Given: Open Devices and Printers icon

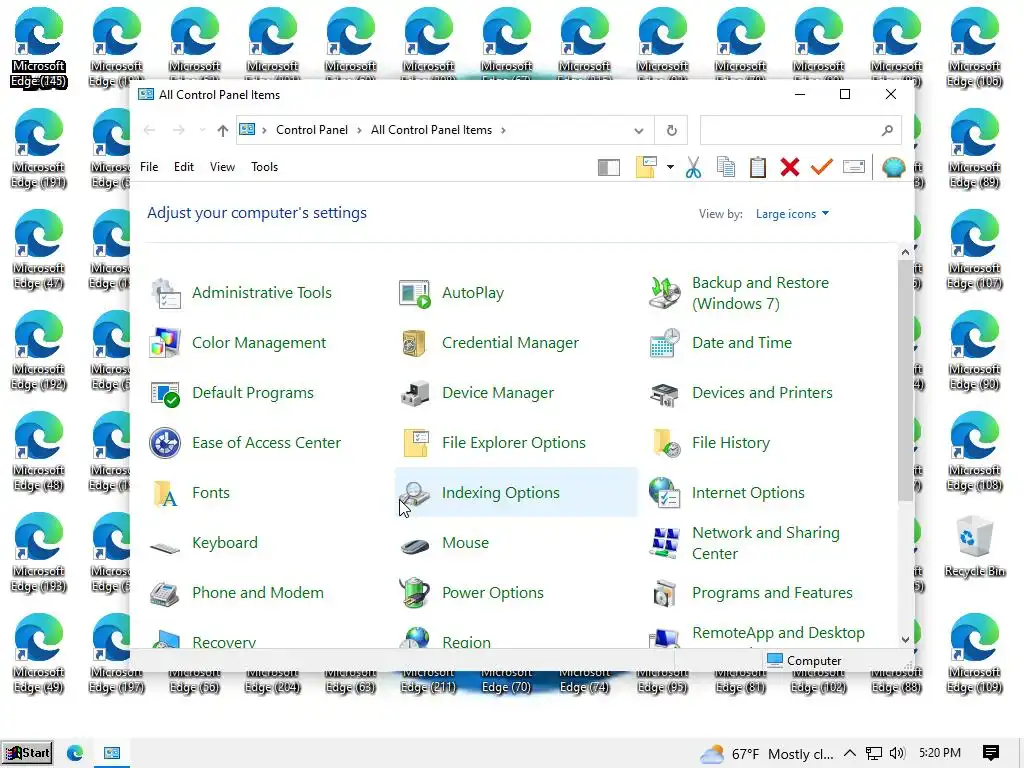Looking at the screenshot, I should [x=665, y=393].
